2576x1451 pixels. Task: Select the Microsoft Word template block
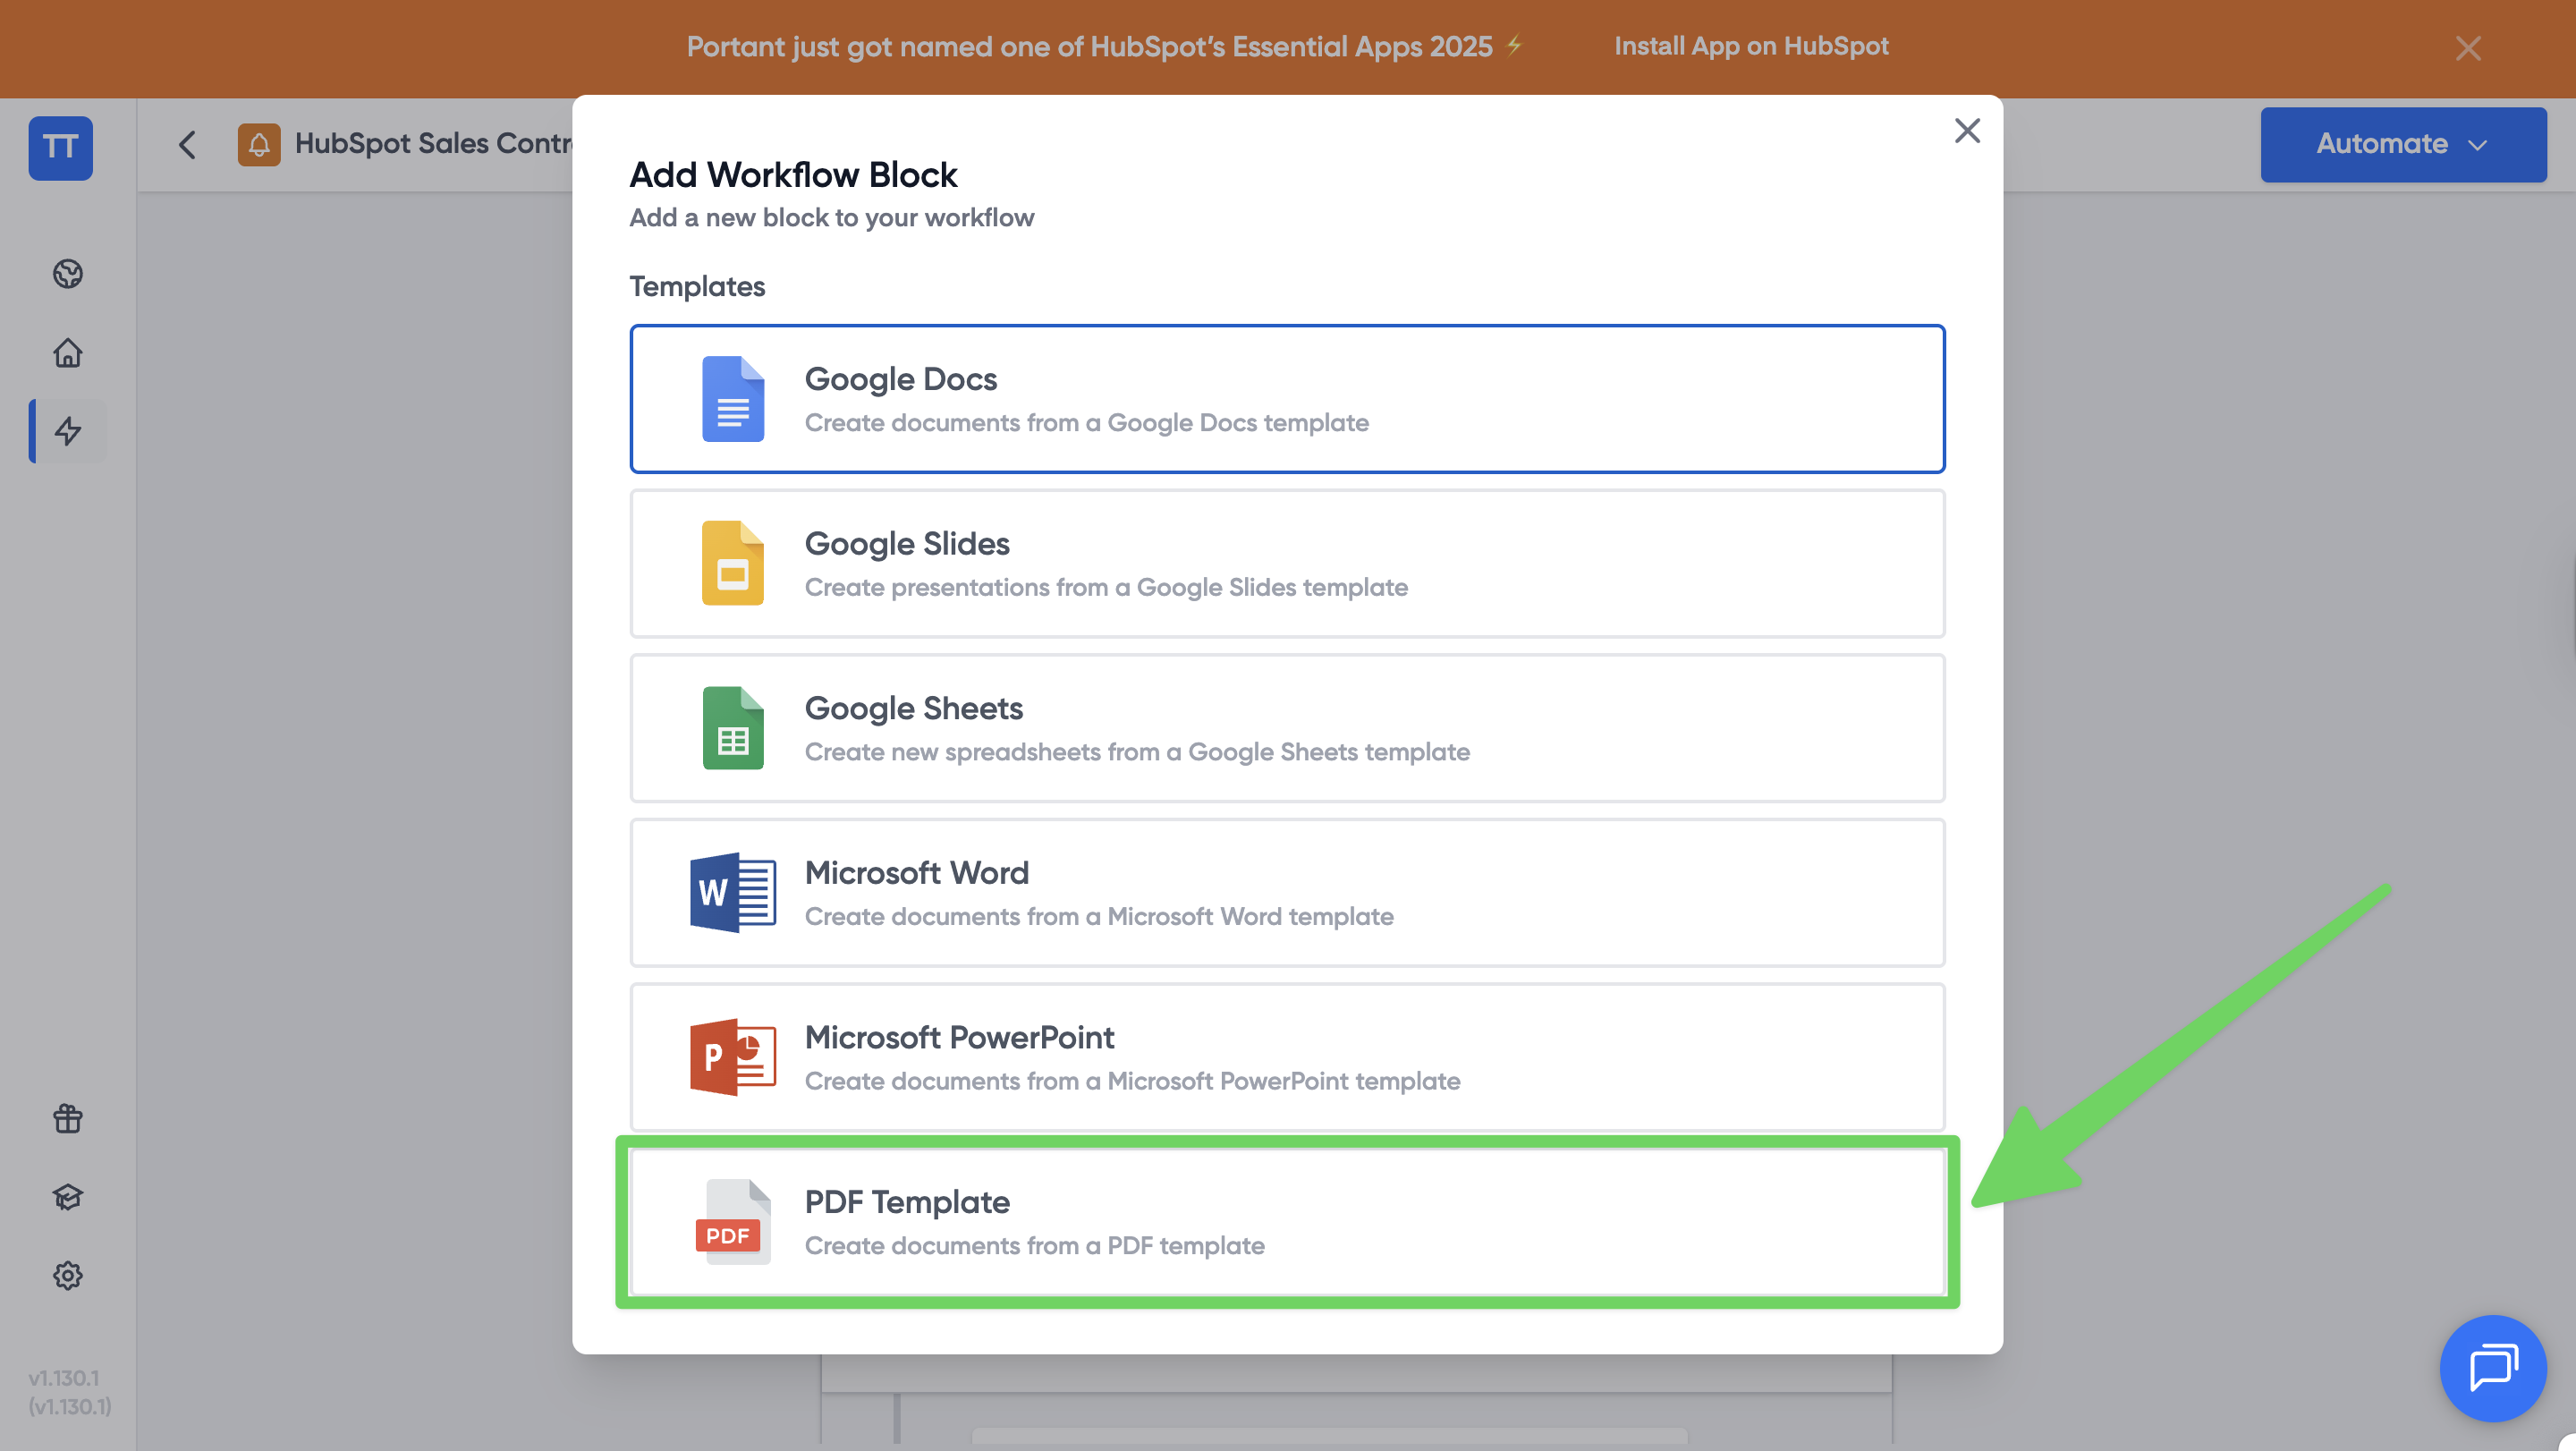[1287, 892]
